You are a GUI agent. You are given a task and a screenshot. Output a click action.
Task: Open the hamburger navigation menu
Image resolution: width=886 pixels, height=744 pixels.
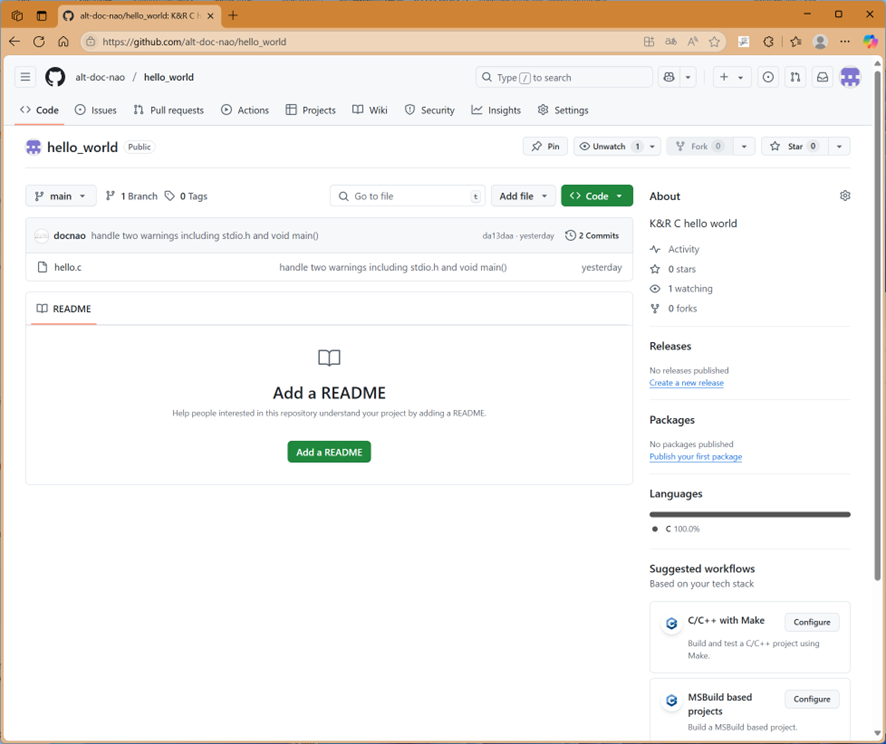[x=25, y=77]
